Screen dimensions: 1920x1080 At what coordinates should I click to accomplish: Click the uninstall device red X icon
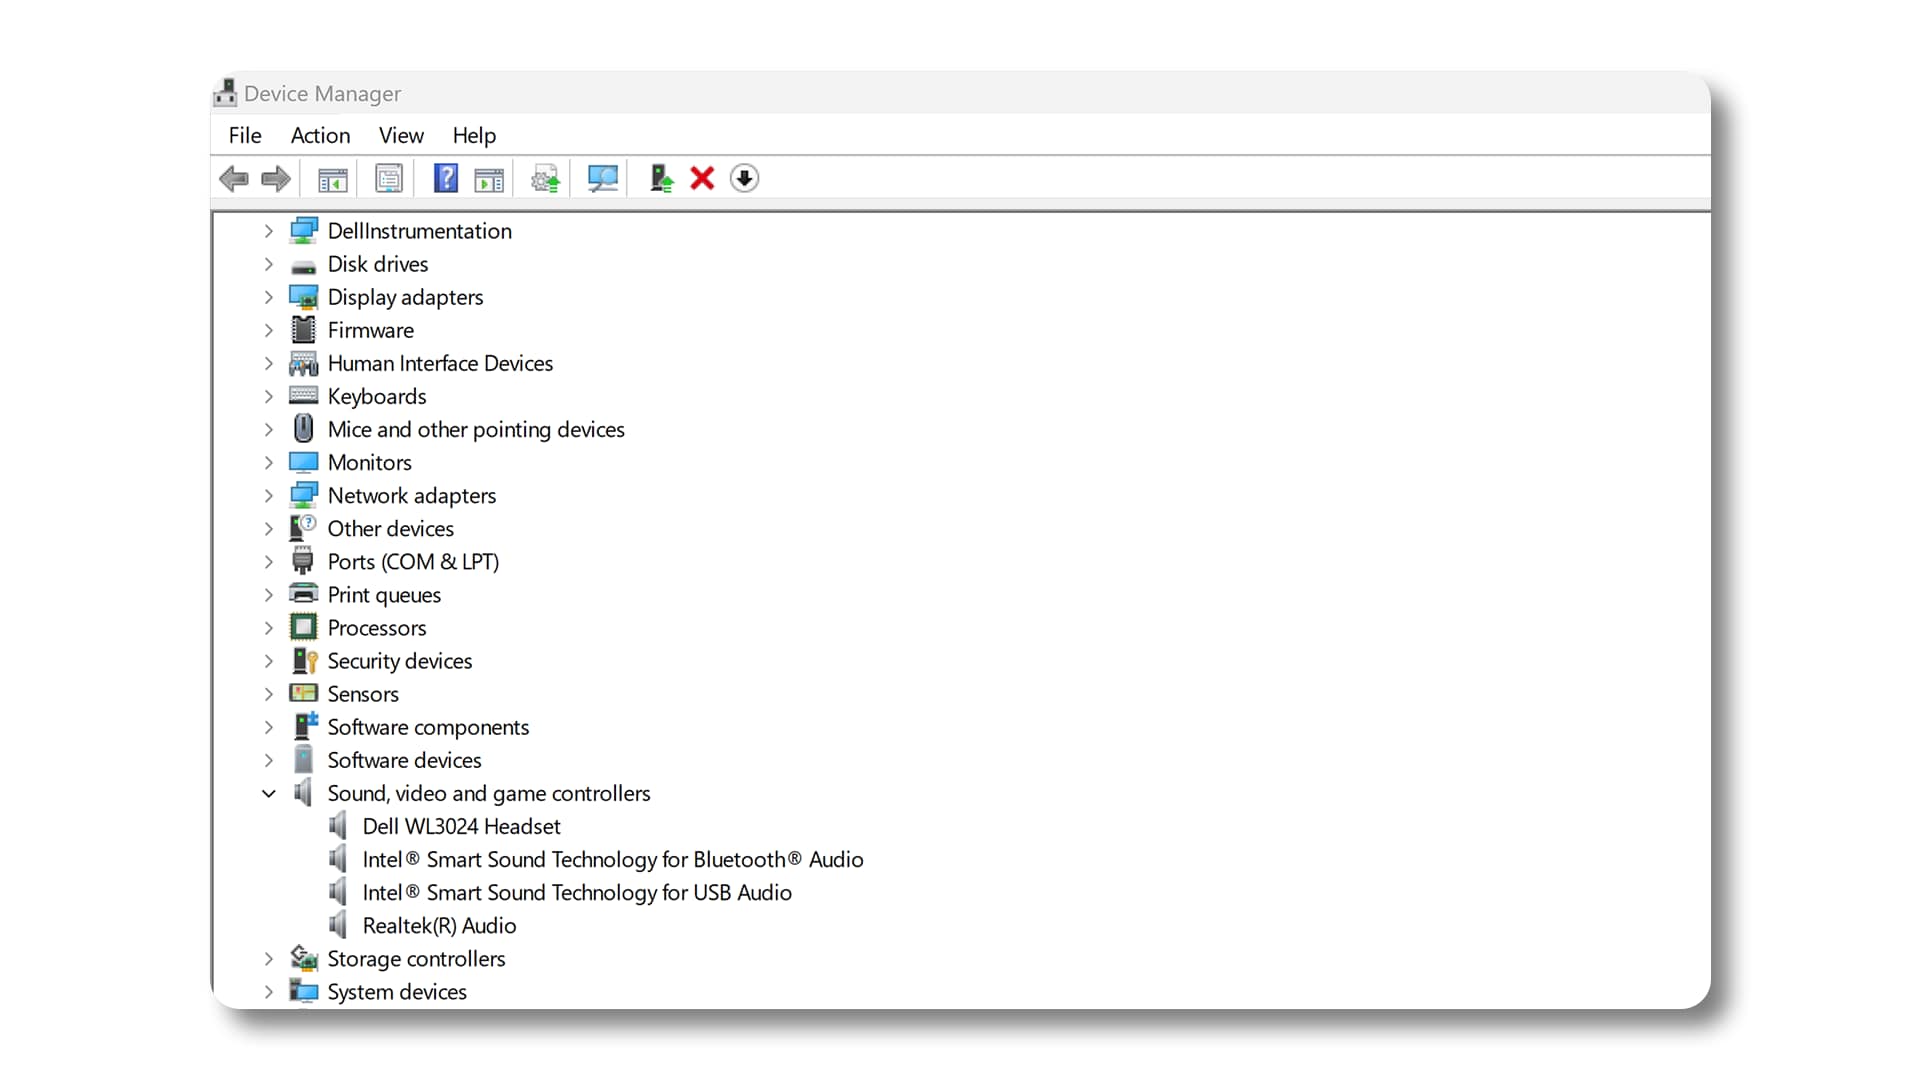(x=702, y=178)
